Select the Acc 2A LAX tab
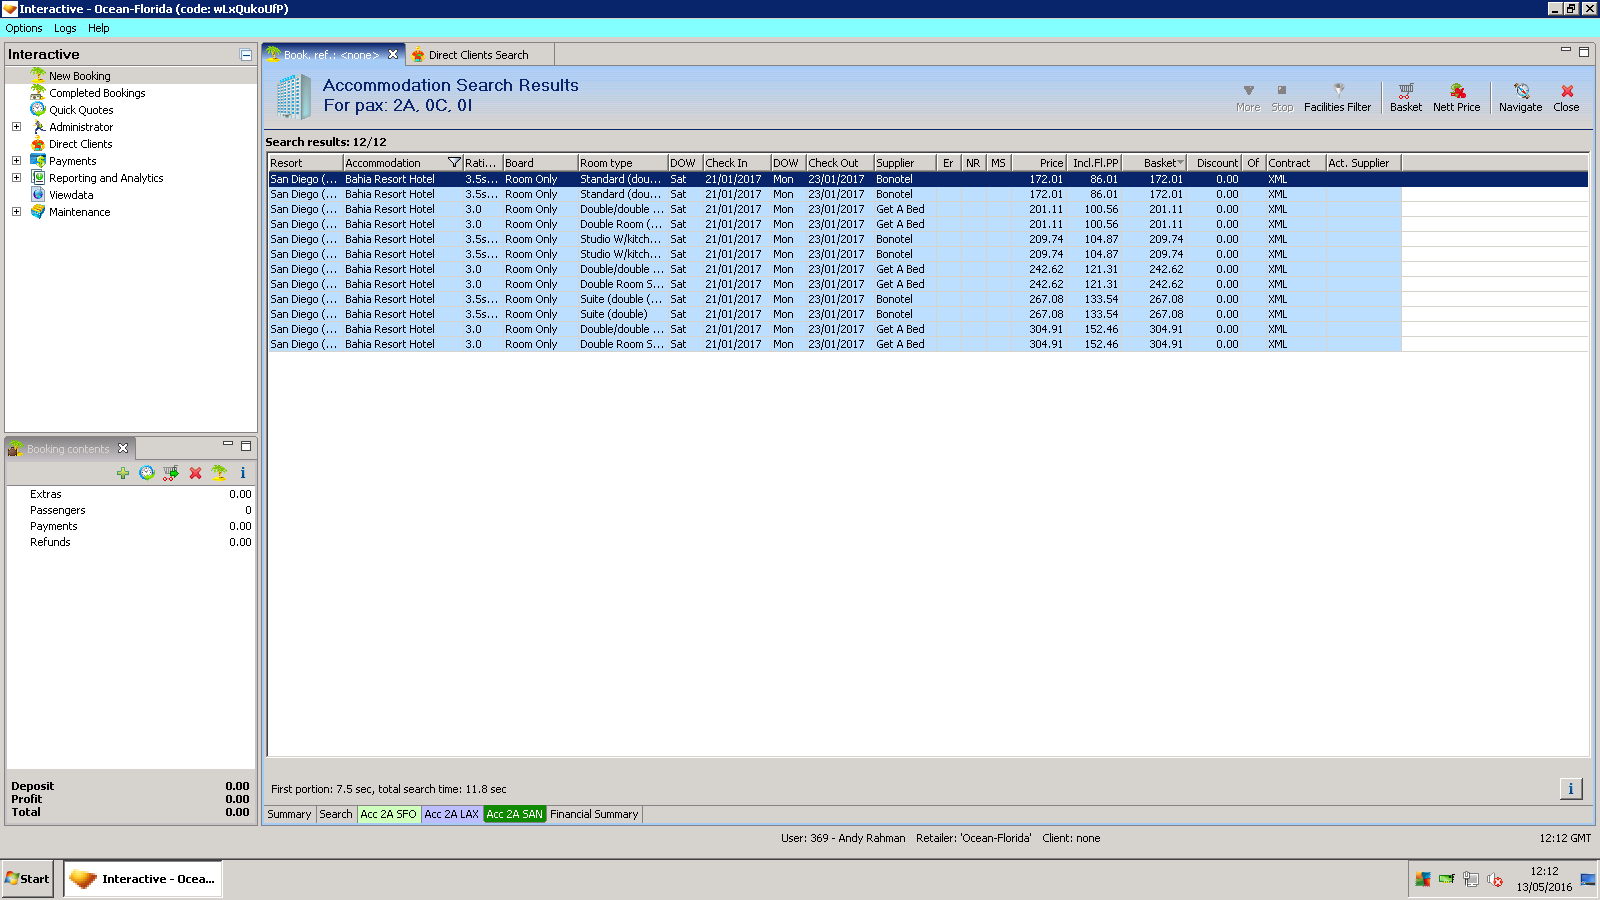 (451, 814)
